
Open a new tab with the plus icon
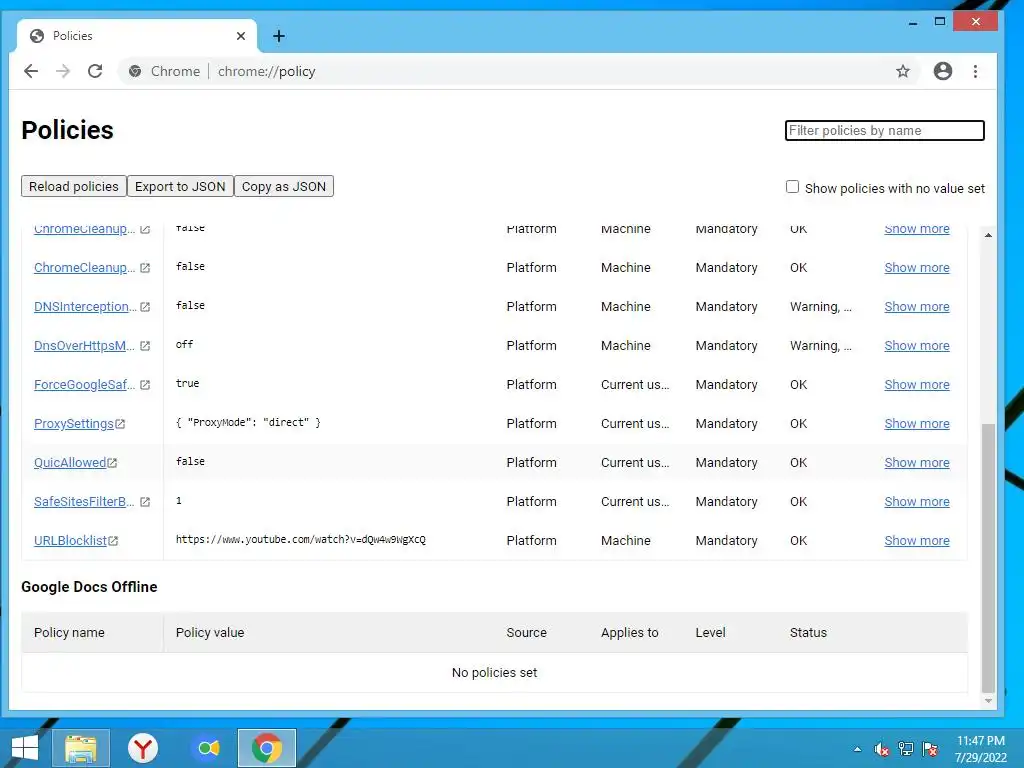click(279, 36)
